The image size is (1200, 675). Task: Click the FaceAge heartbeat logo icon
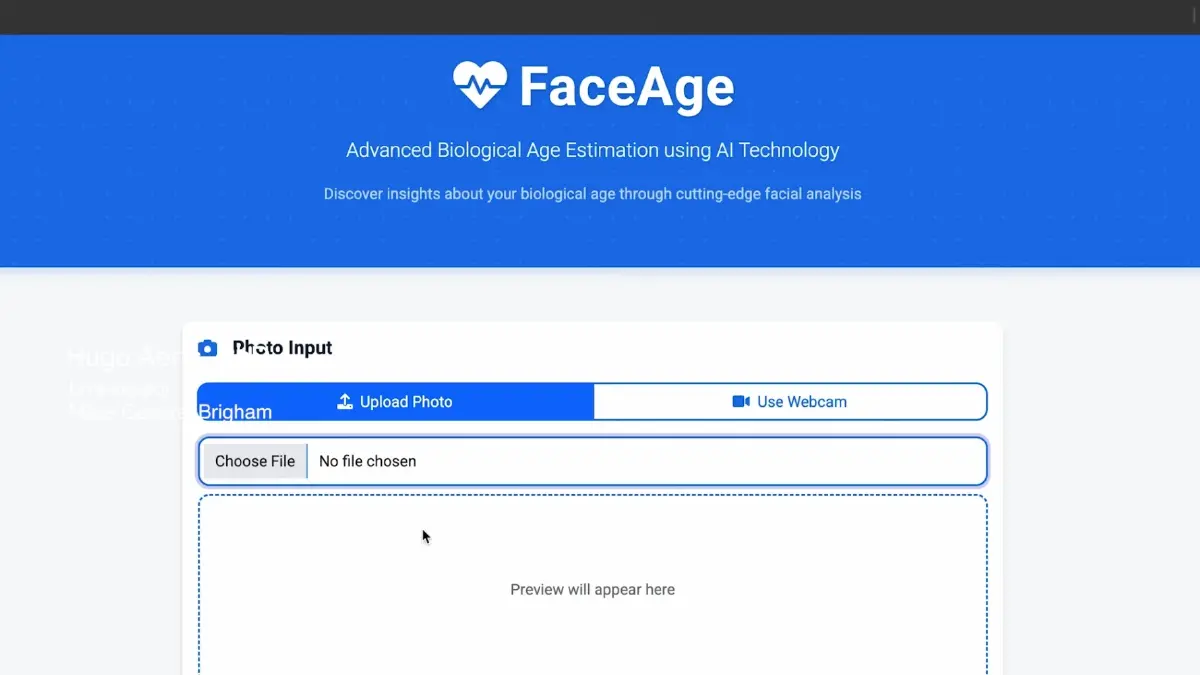[482, 82]
